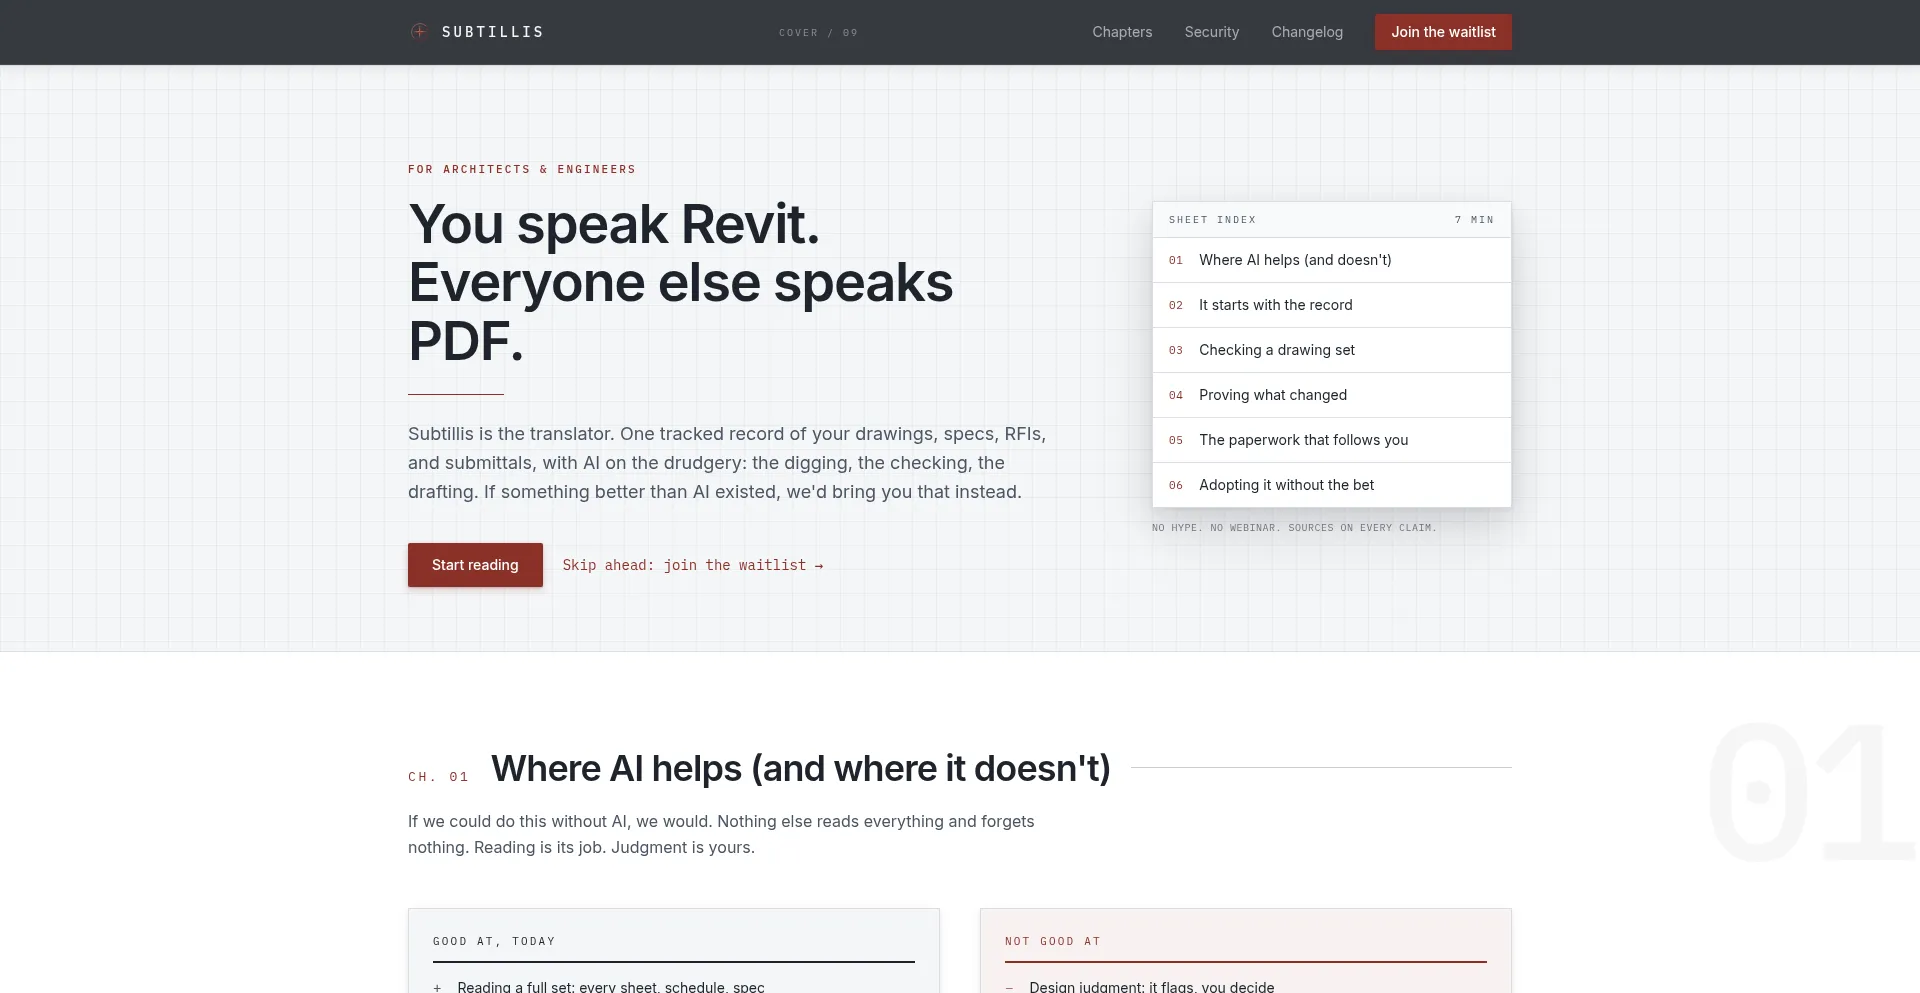Click the Subtillis crosshair logo icon

tap(419, 32)
